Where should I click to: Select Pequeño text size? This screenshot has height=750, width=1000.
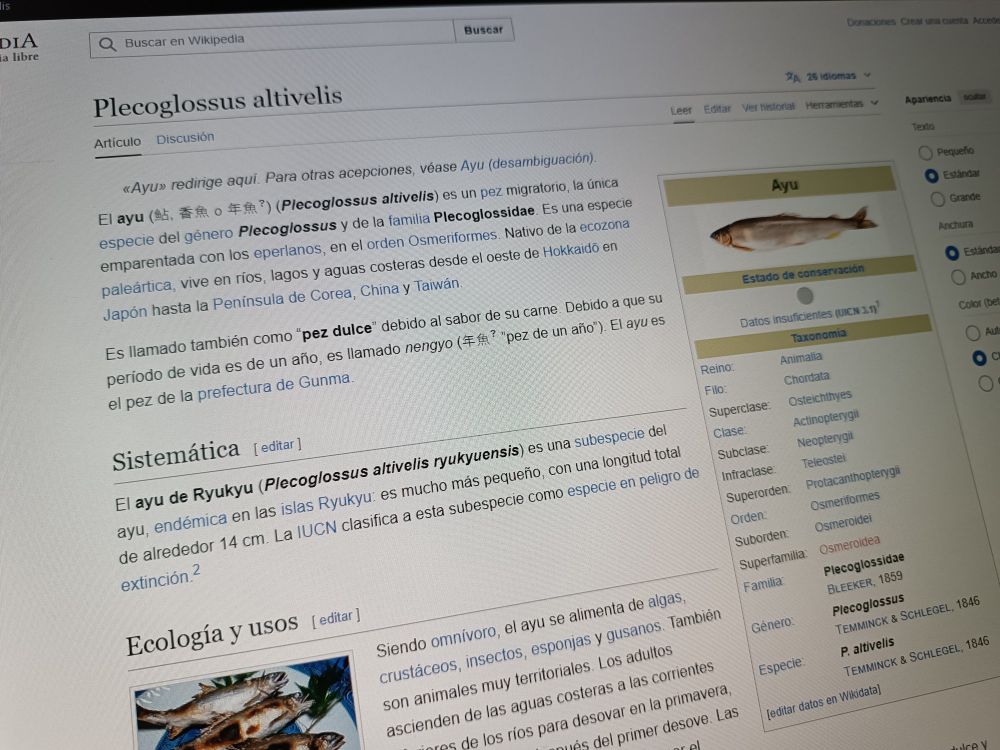point(925,152)
